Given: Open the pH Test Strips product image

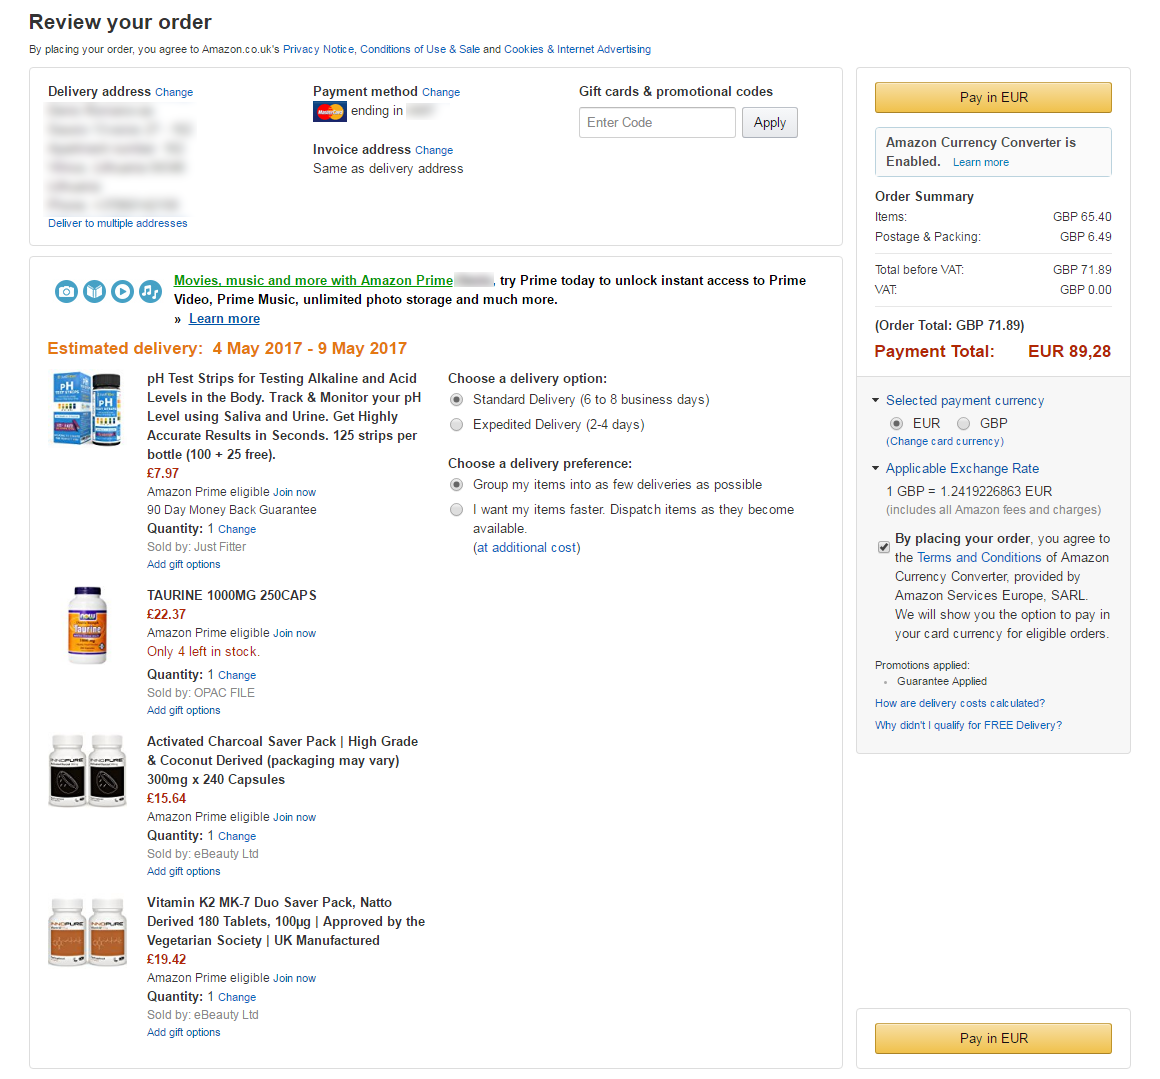Looking at the screenshot, I should click(87, 408).
